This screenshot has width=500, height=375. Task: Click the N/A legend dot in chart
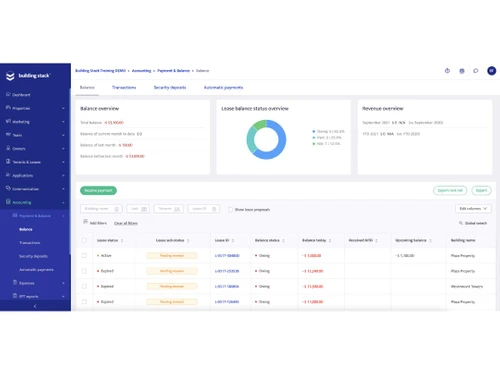(314, 144)
